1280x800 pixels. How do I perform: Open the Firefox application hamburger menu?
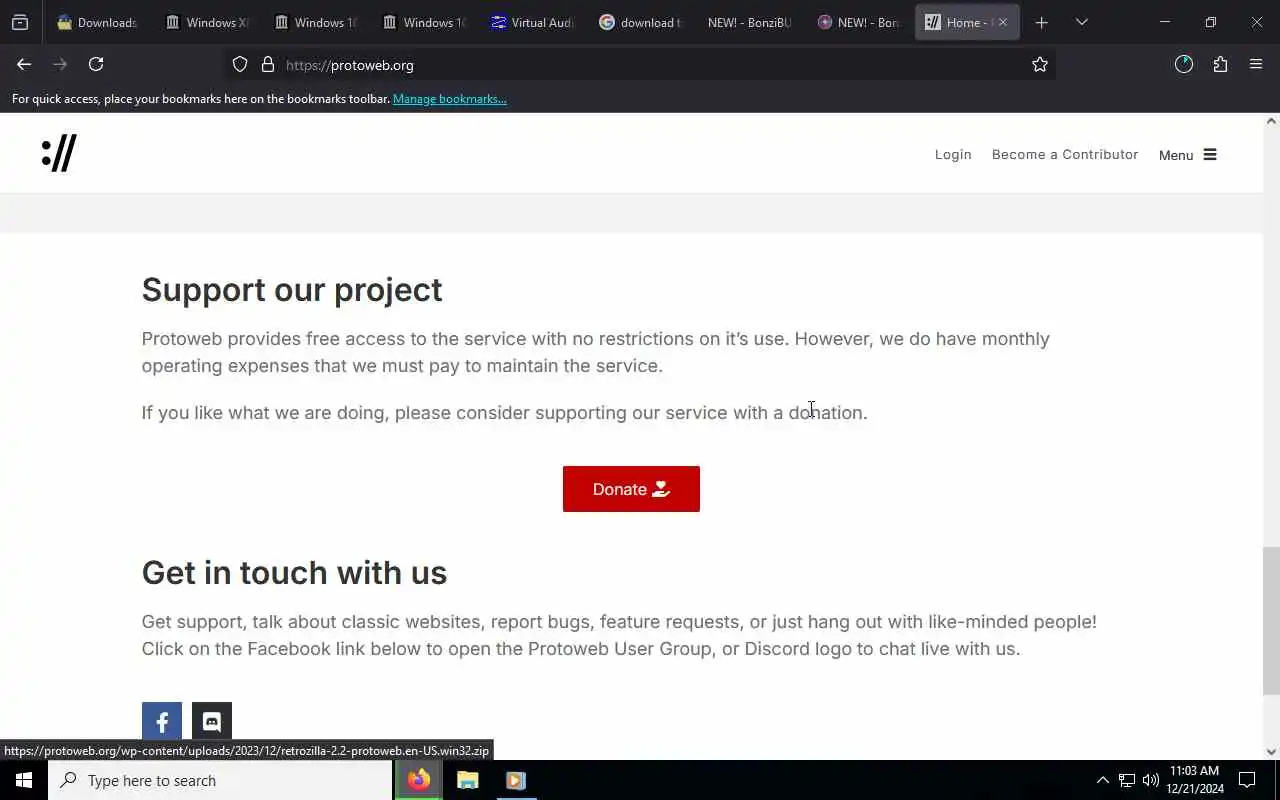pos(1256,64)
